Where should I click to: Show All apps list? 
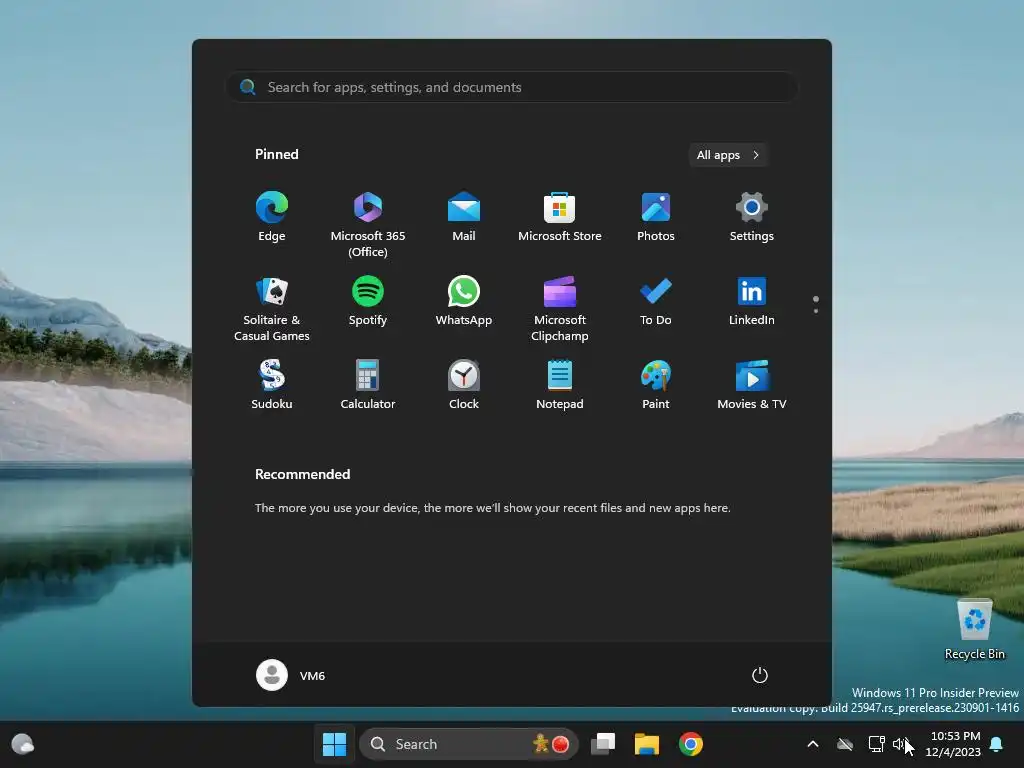click(x=728, y=155)
